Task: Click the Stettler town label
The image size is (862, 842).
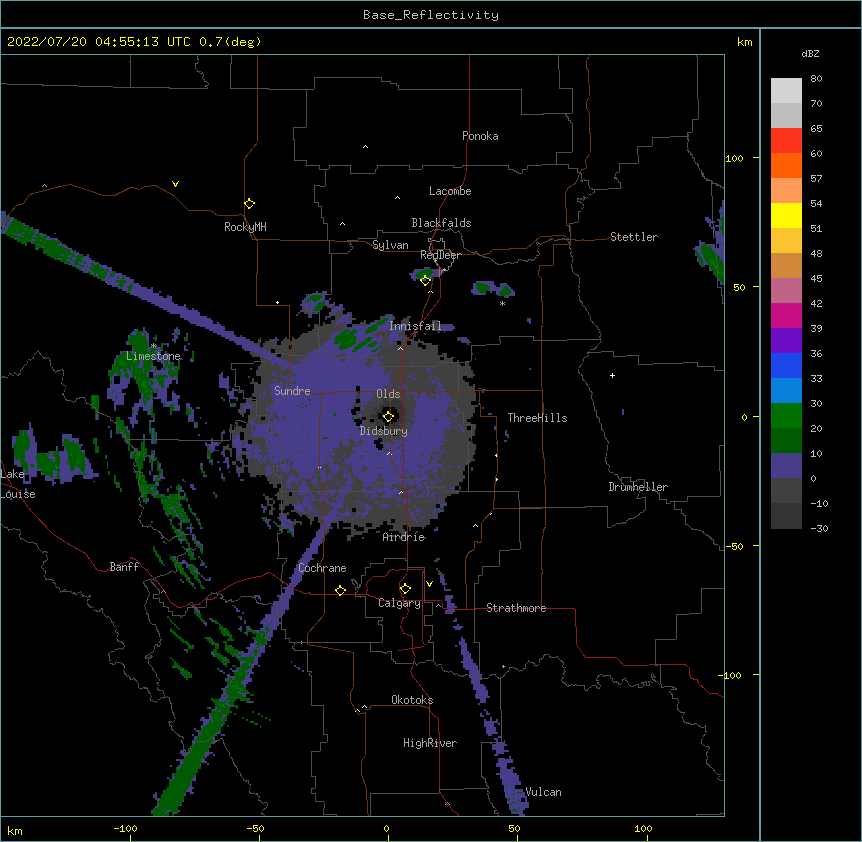Action: pyautogui.click(x=634, y=237)
